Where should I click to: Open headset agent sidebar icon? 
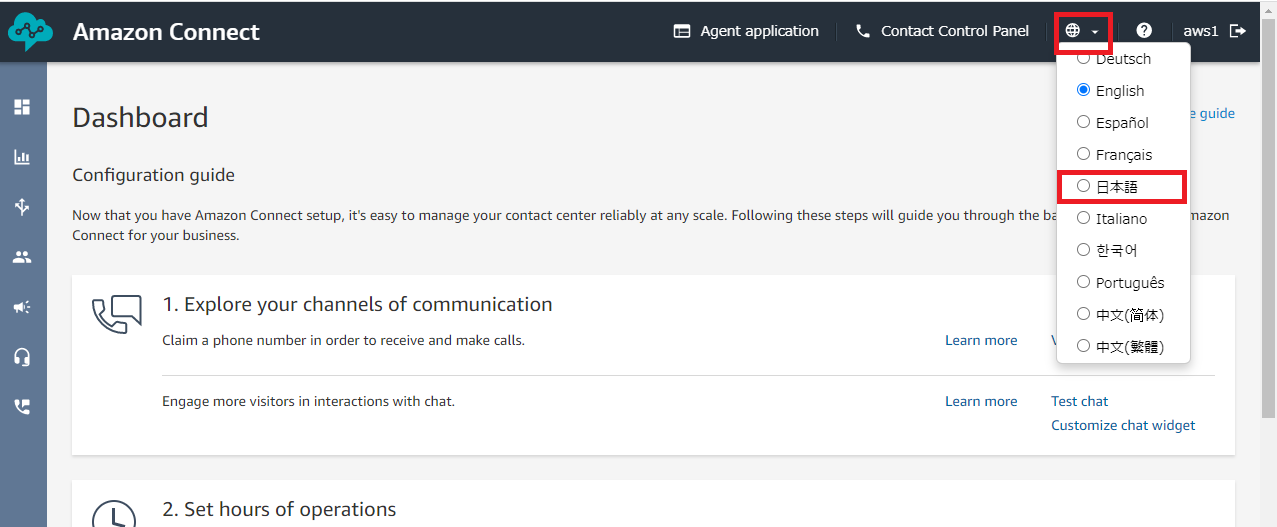22,357
